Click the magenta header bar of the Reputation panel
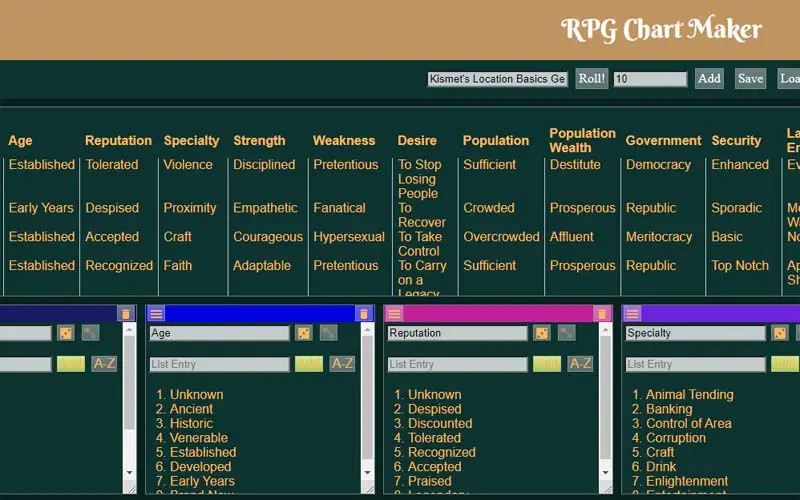This screenshot has height=500, width=800. (x=498, y=314)
